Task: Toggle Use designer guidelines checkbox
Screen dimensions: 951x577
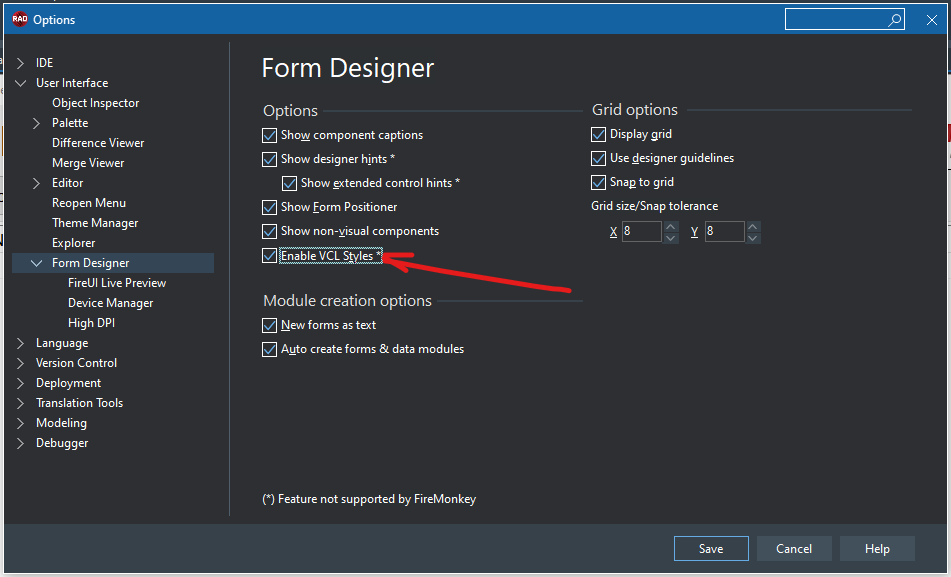Action: tap(598, 158)
